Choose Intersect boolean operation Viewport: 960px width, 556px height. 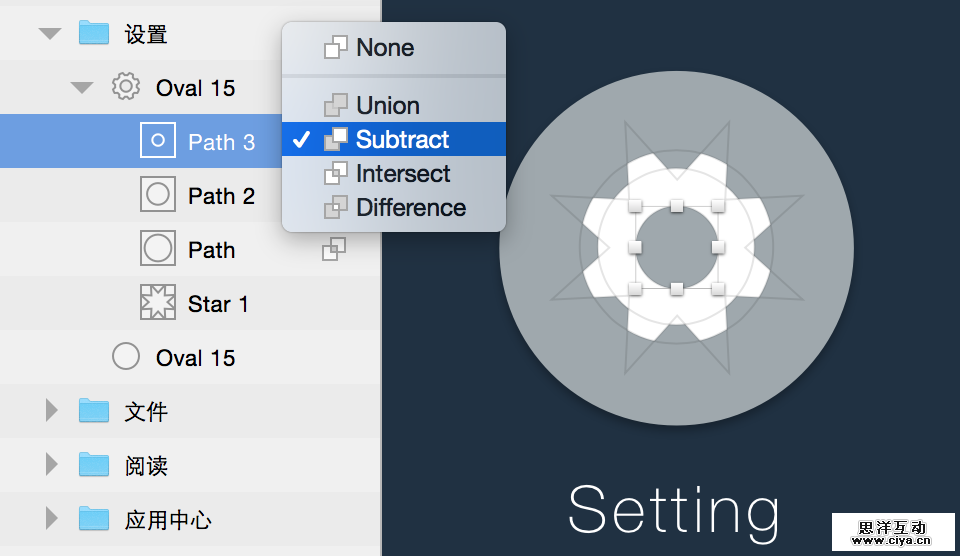coord(402,174)
